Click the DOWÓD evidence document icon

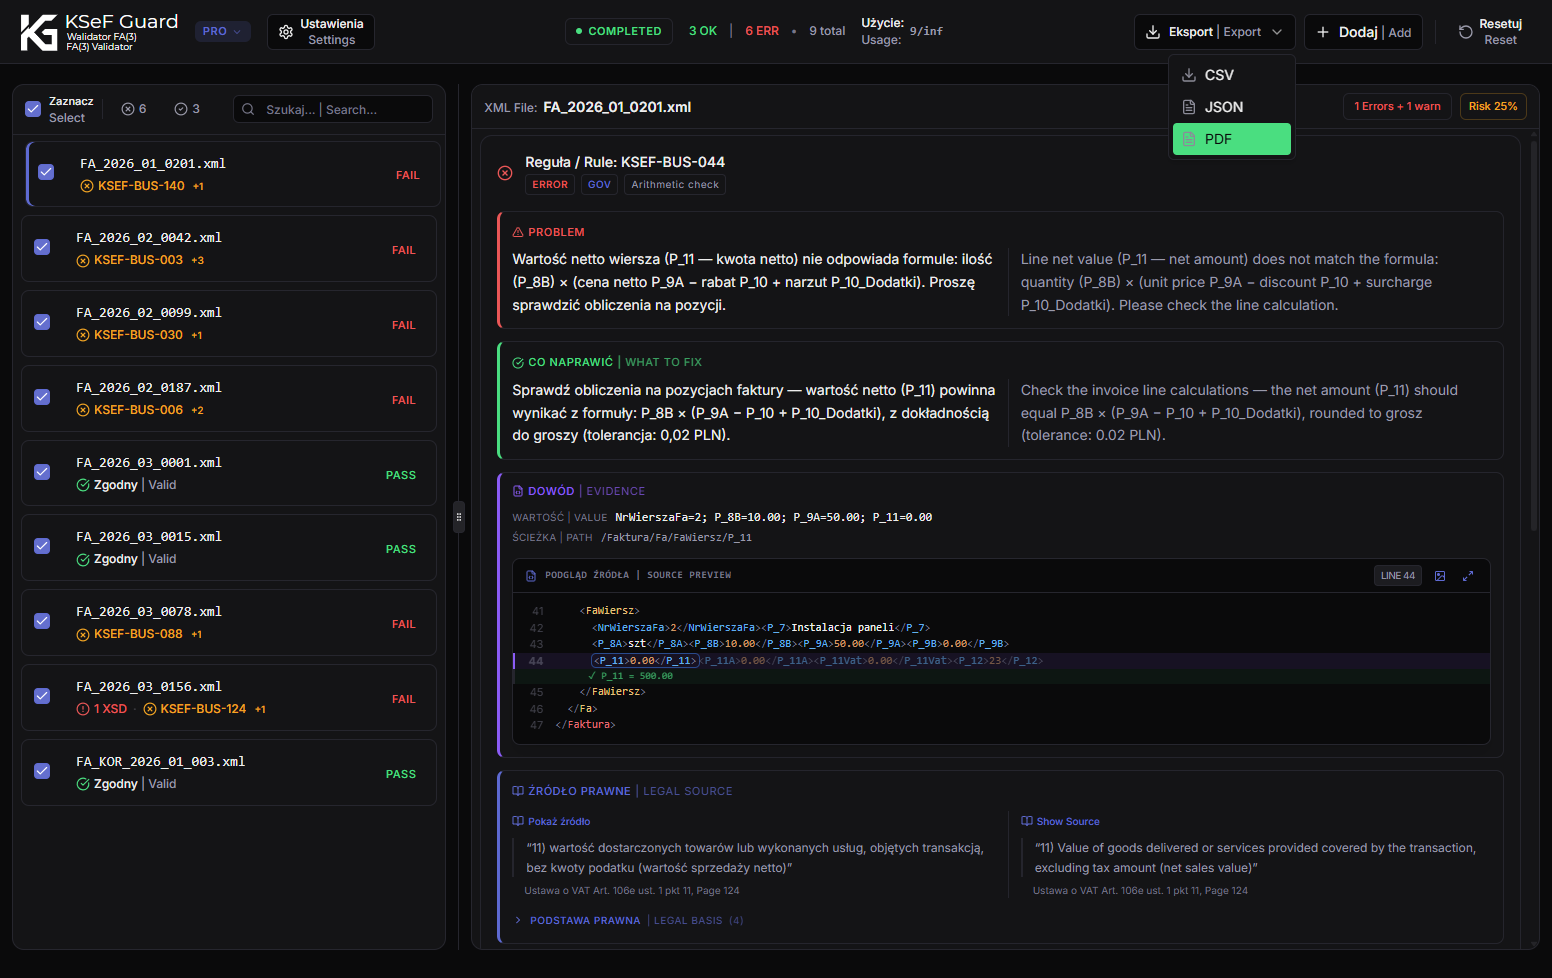point(518,491)
